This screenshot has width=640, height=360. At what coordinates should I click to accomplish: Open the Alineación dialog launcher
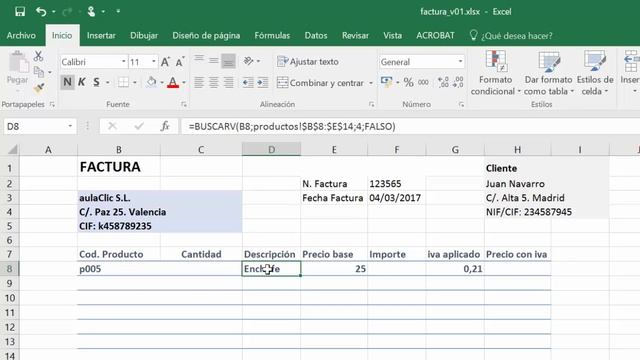tap(371, 104)
